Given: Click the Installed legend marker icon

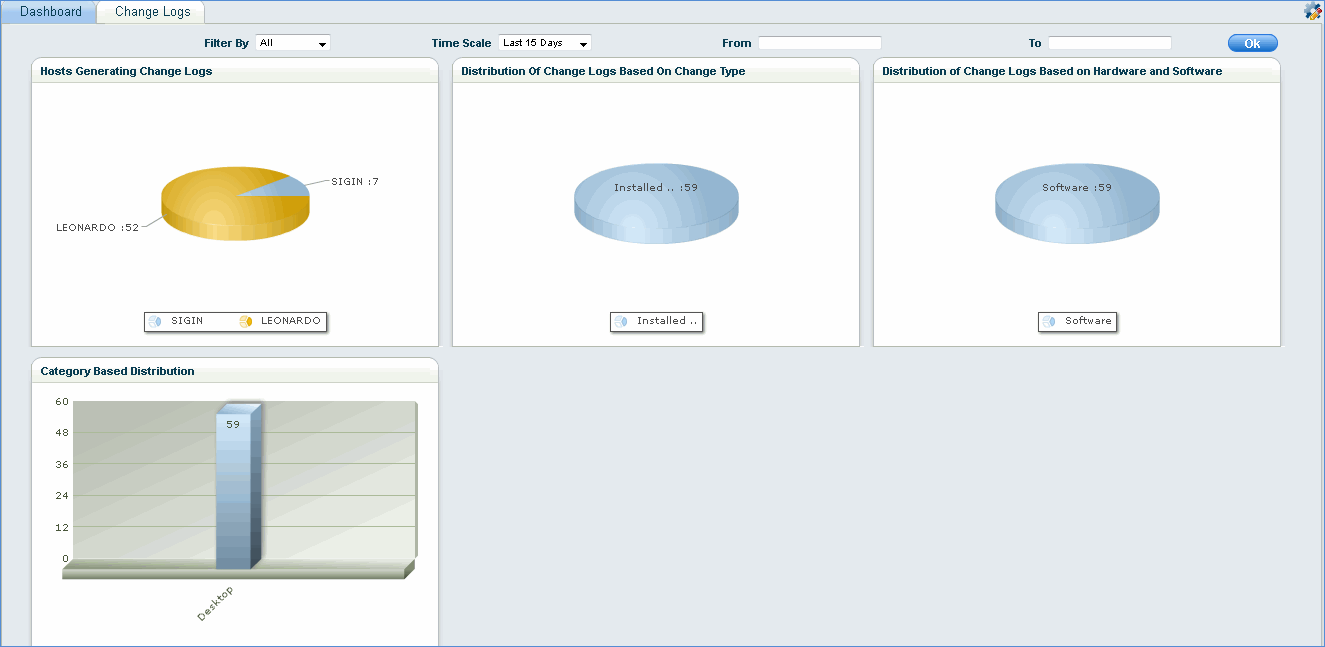Looking at the screenshot, I should coord(621,321).
